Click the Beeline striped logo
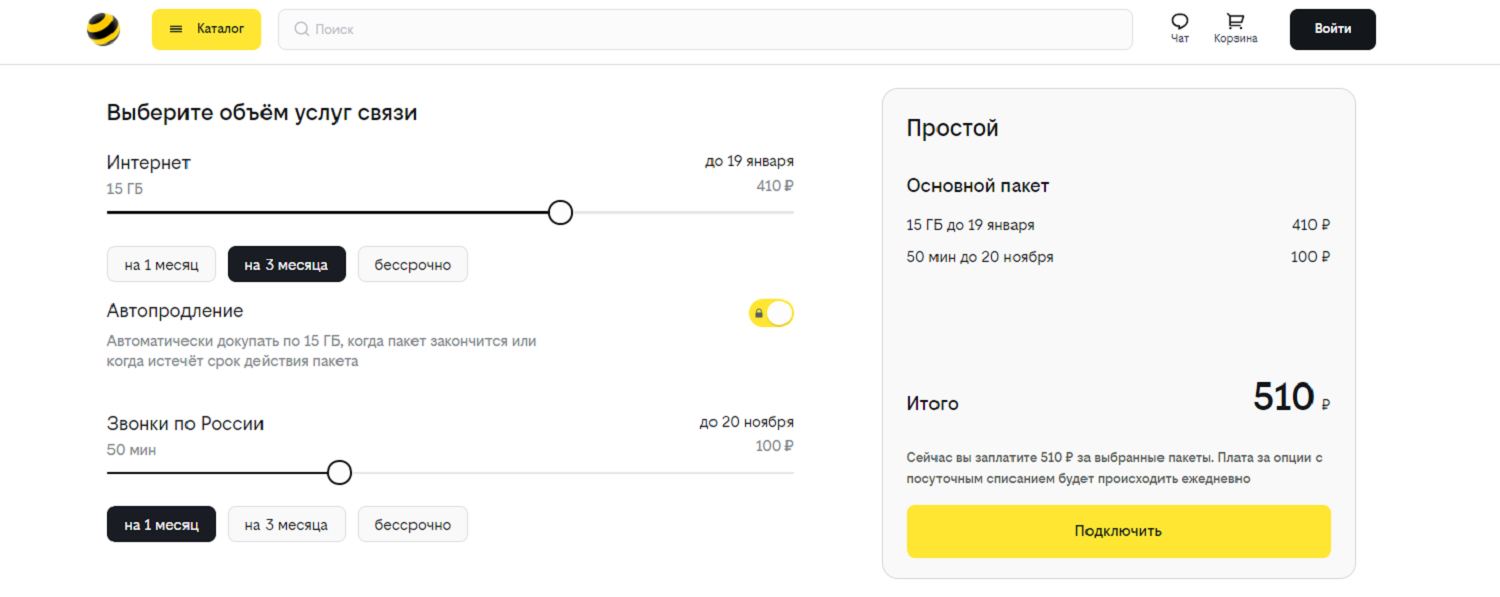Screen dimensions: 1500x597 [x=103, y=30]
